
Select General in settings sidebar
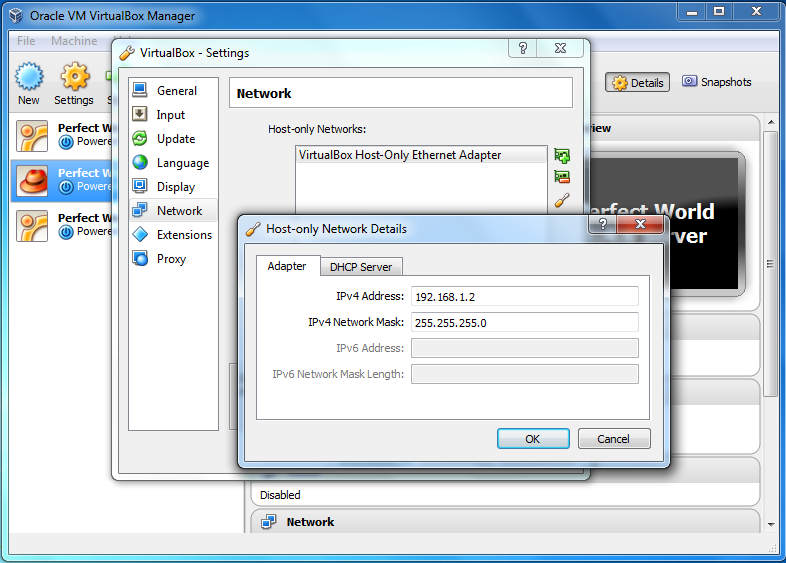pyautogui.click(x=173, y=91)
